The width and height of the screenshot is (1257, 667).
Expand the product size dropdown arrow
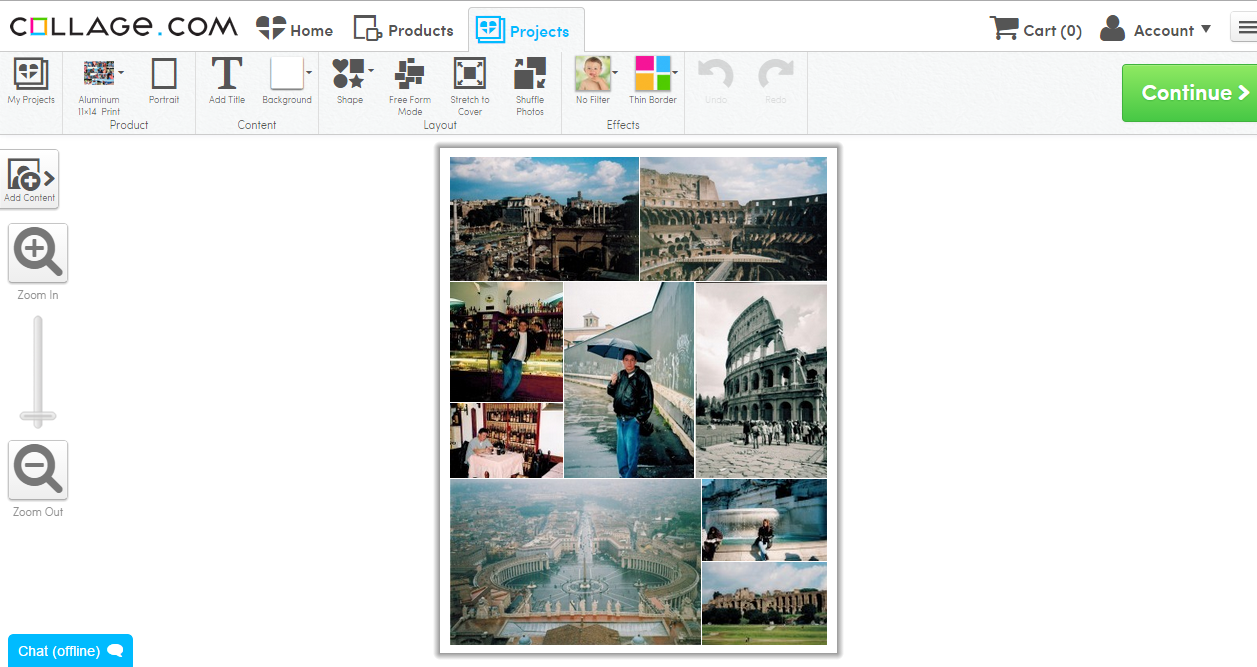coord(121,72)
